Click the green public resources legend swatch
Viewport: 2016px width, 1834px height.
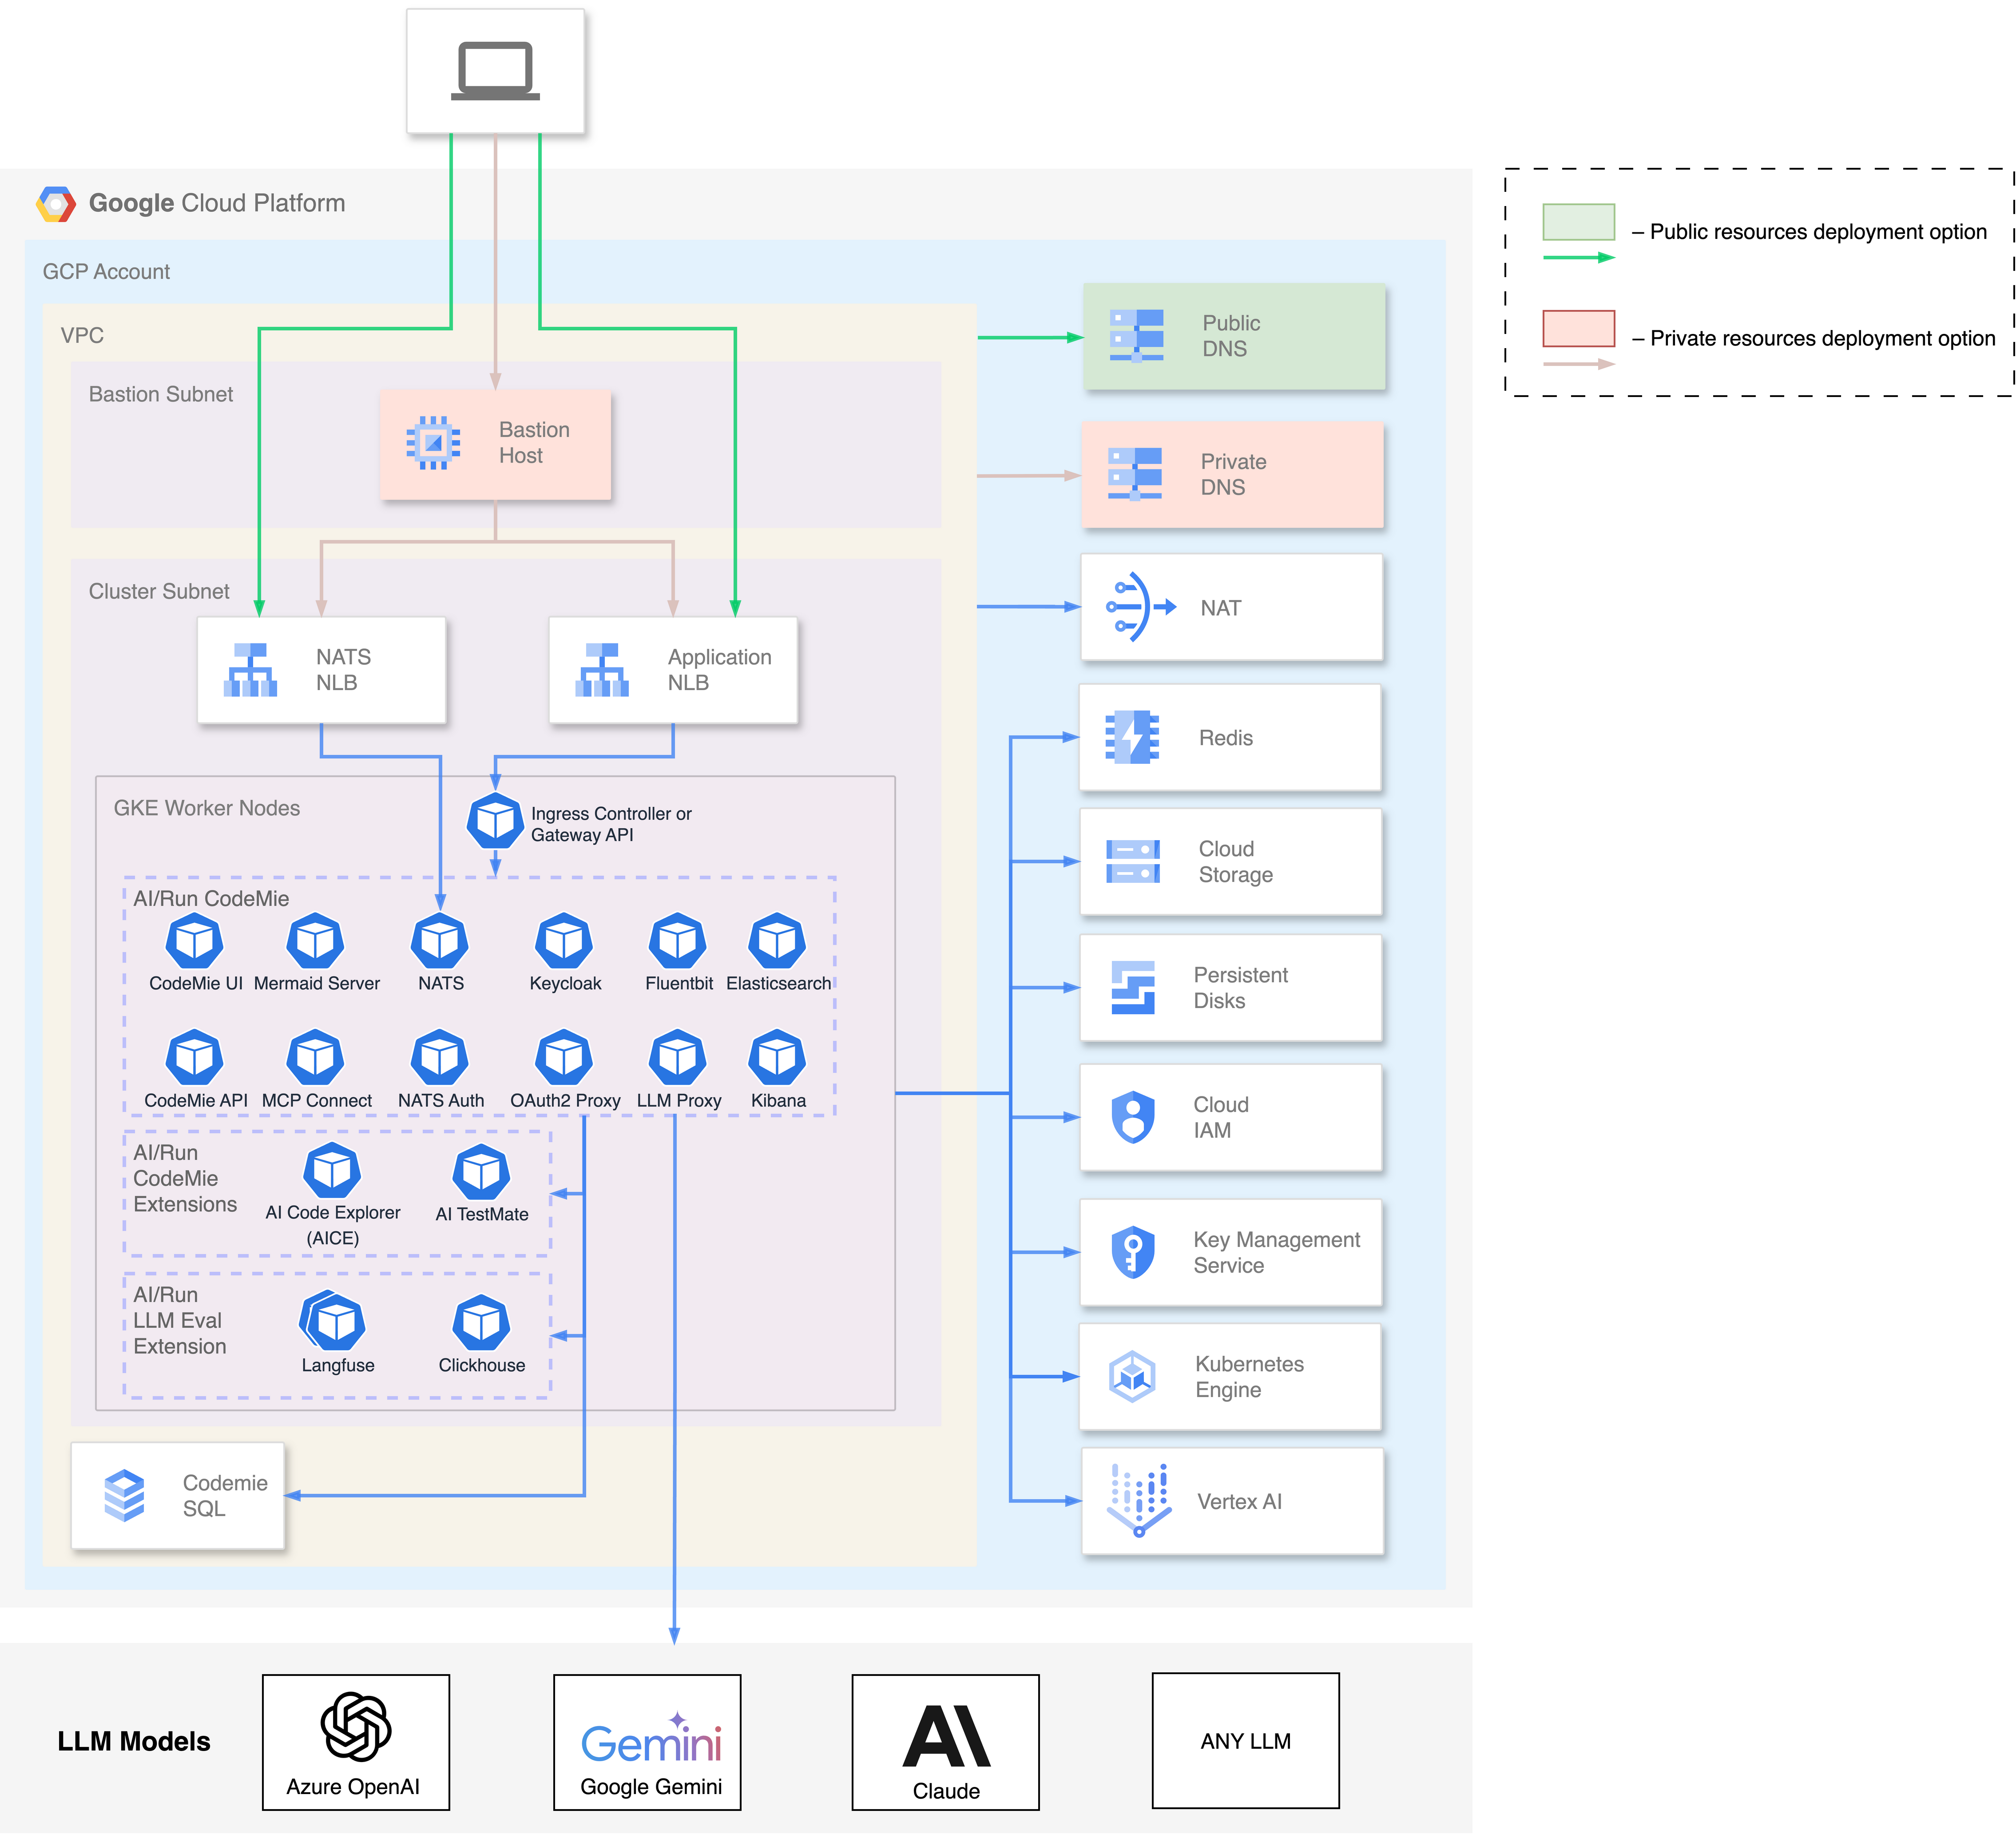1579,222
